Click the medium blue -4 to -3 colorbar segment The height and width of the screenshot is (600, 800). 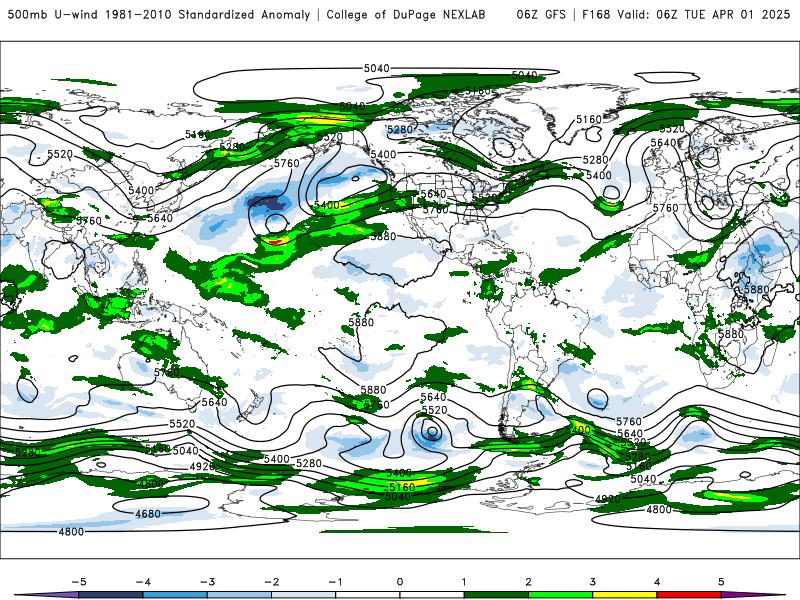175,595
